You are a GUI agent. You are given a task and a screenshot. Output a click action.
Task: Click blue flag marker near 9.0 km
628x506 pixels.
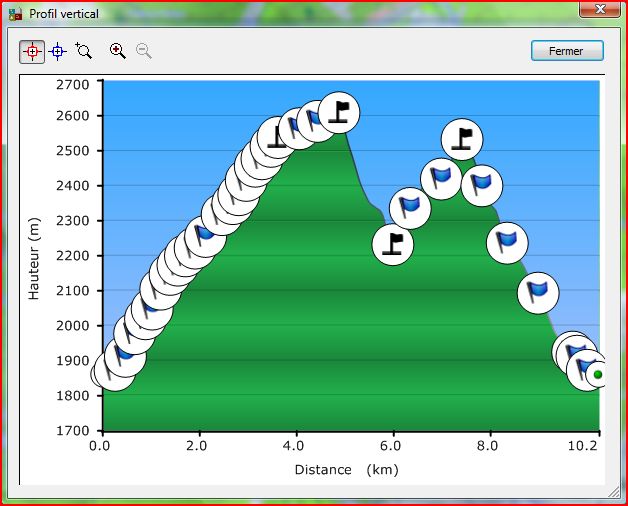pos(538,291)
